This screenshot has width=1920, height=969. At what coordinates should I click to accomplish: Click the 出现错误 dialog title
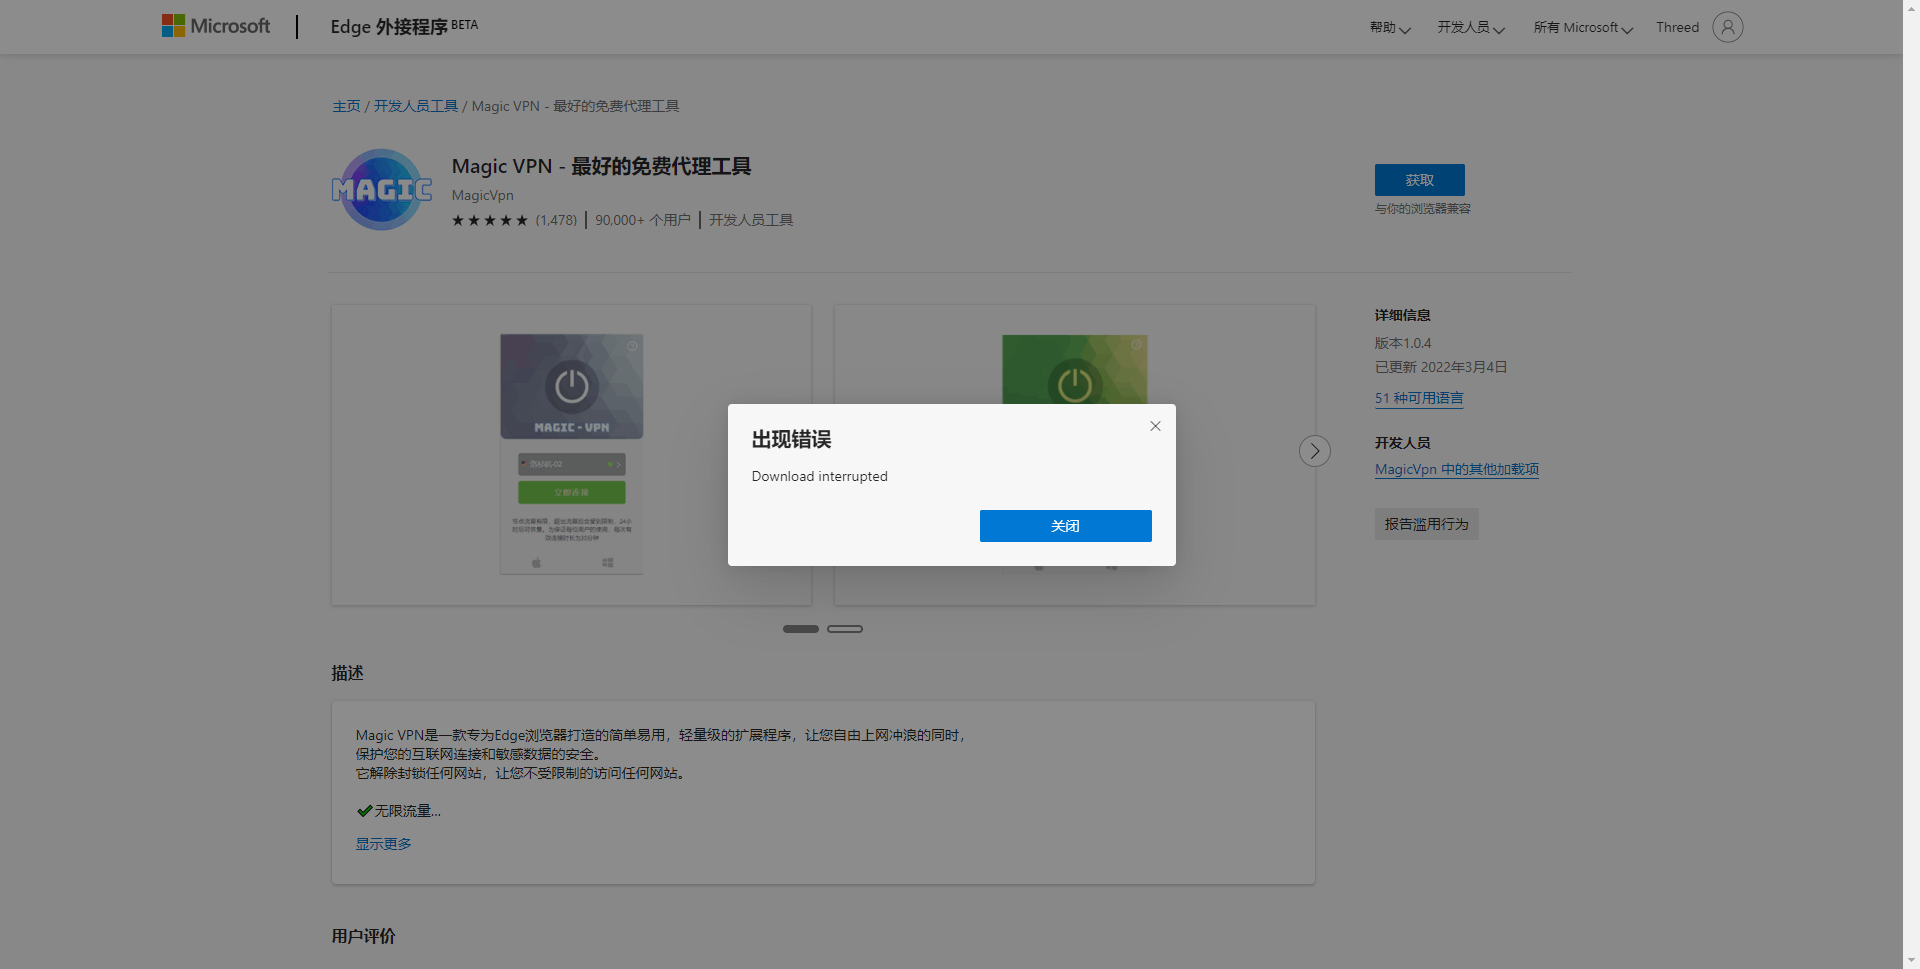[x=791, y=439]
